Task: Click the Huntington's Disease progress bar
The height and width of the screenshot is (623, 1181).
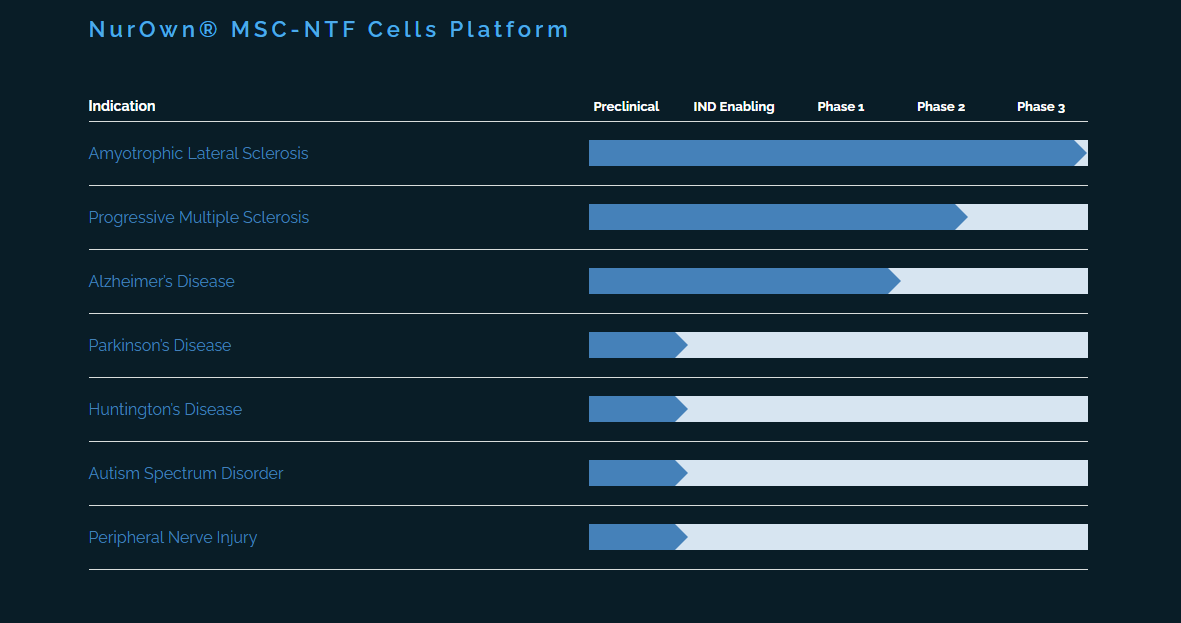Action: coord(838,409)
